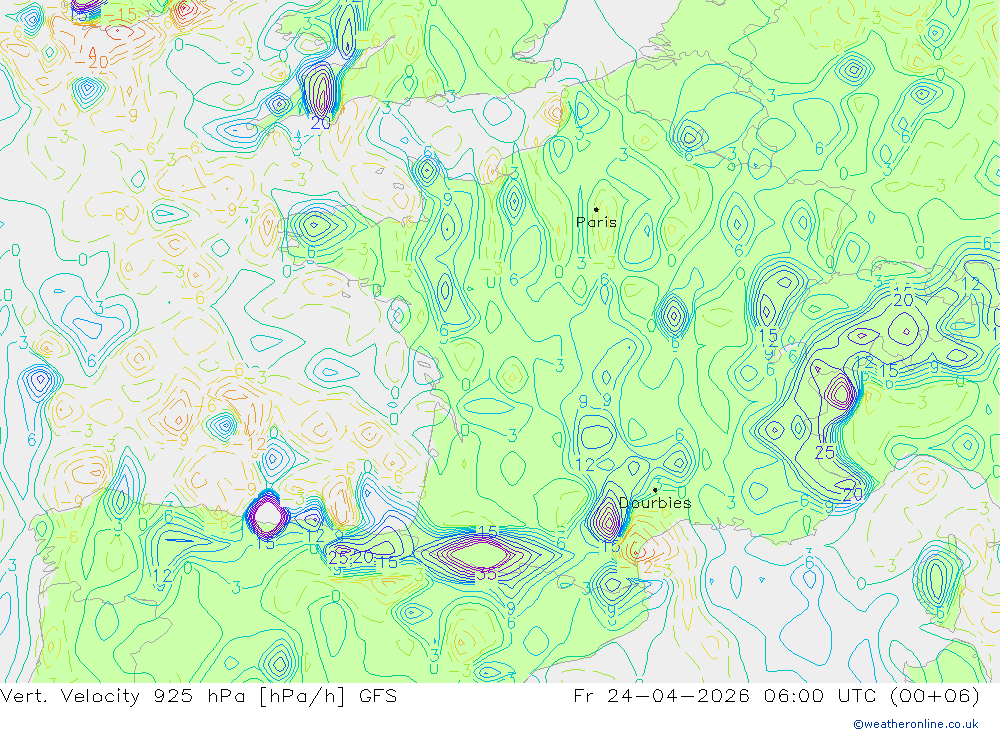Click the contour label '25 20' in northern Spain
This screenshot has height=733, width=1000.
click(351, 558)
